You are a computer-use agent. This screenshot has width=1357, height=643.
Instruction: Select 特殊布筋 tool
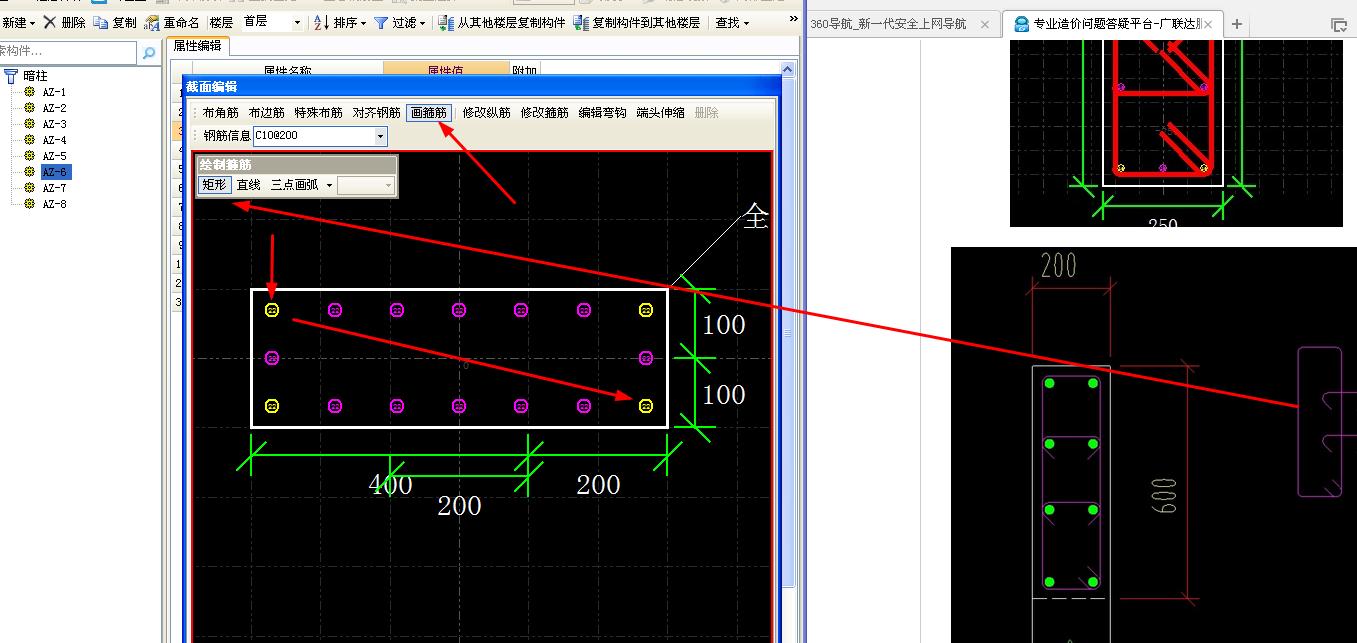pos(318,113)
